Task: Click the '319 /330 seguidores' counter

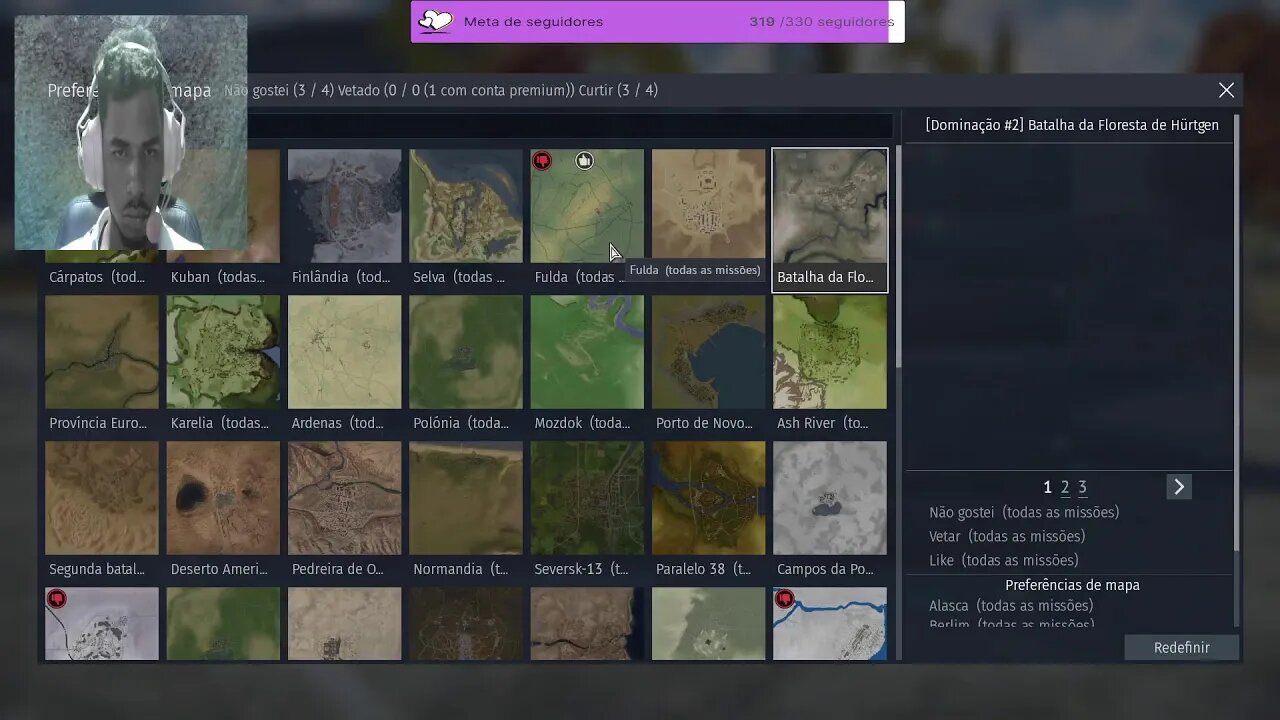Action: click(x=822, y=22)
